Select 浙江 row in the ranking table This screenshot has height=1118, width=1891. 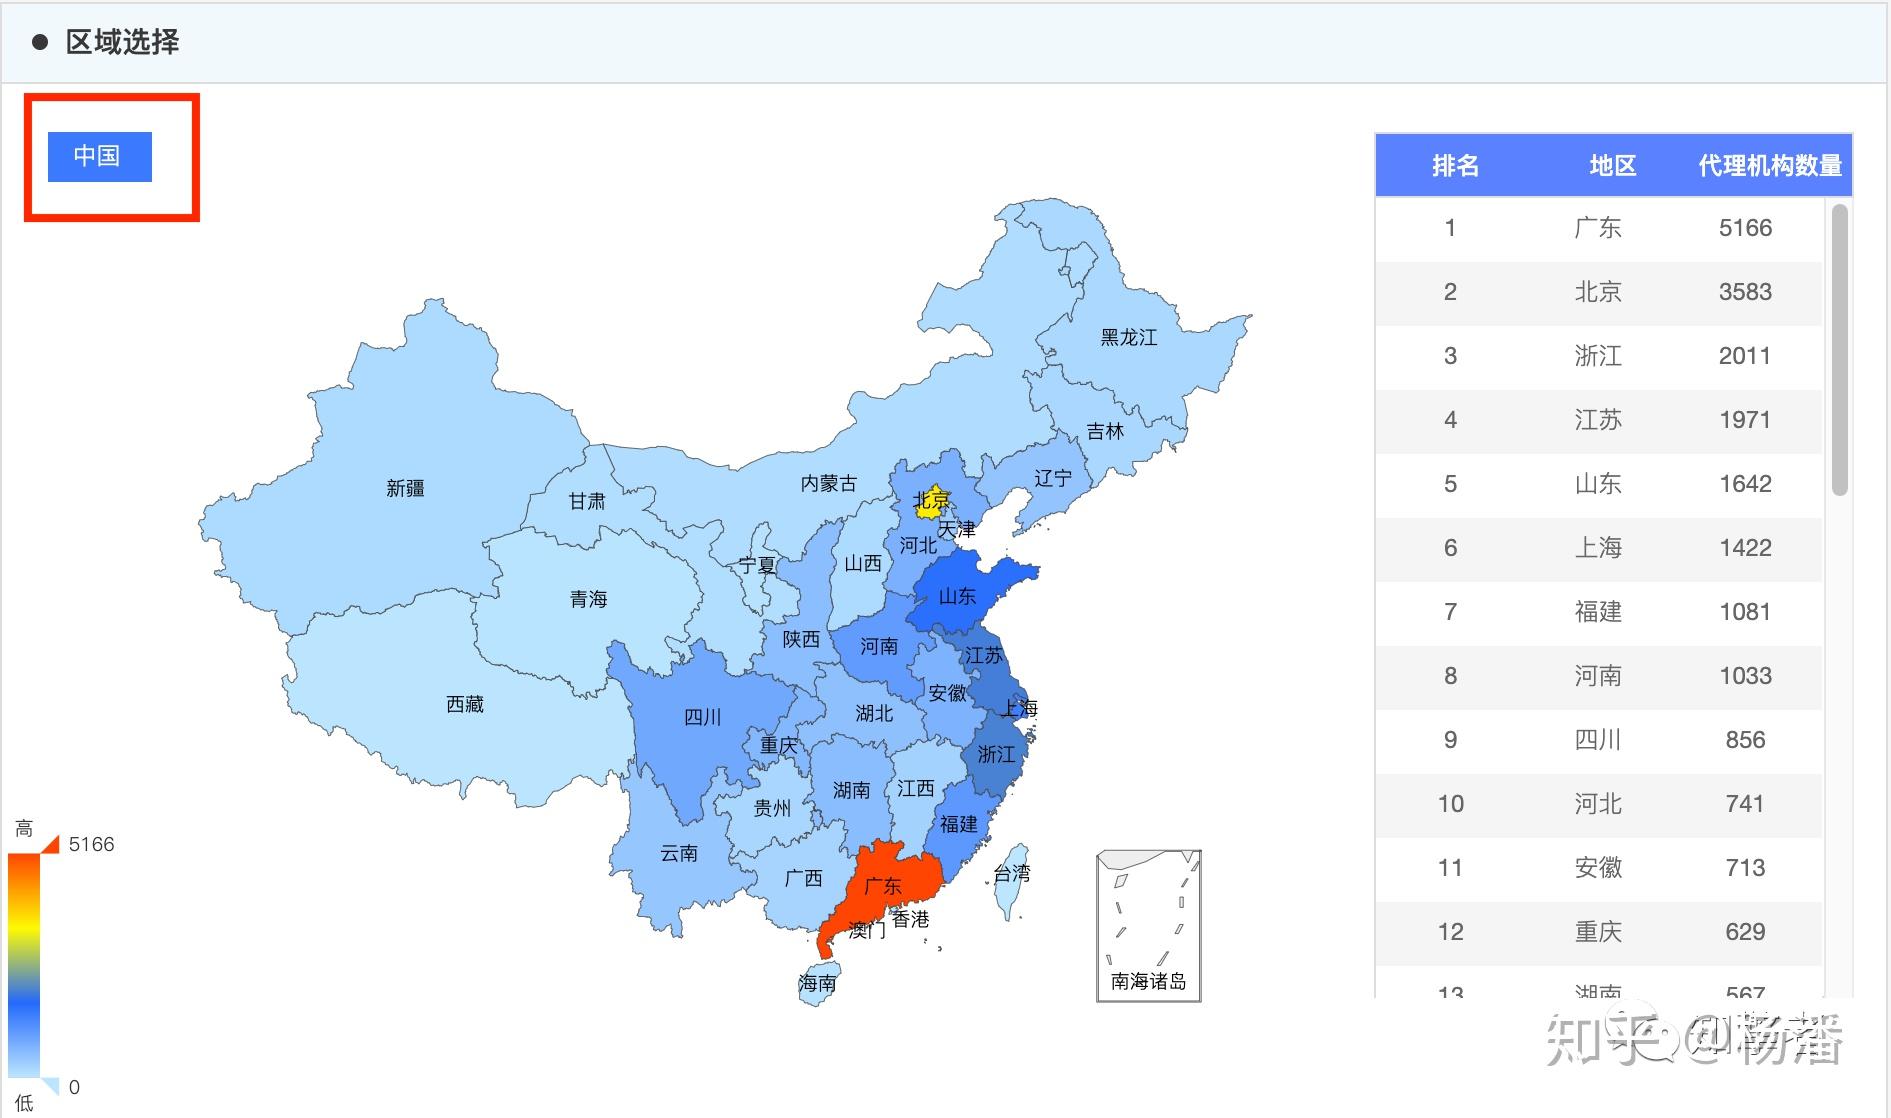1598,356
